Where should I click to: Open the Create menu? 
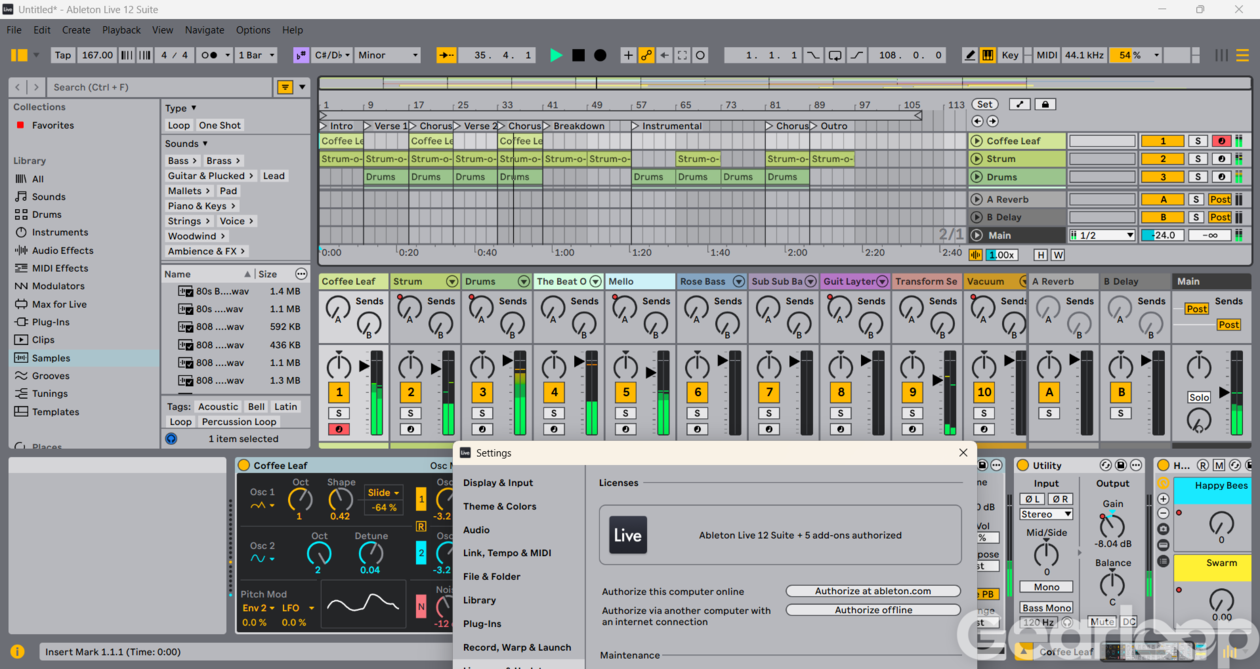coord(76,30)
